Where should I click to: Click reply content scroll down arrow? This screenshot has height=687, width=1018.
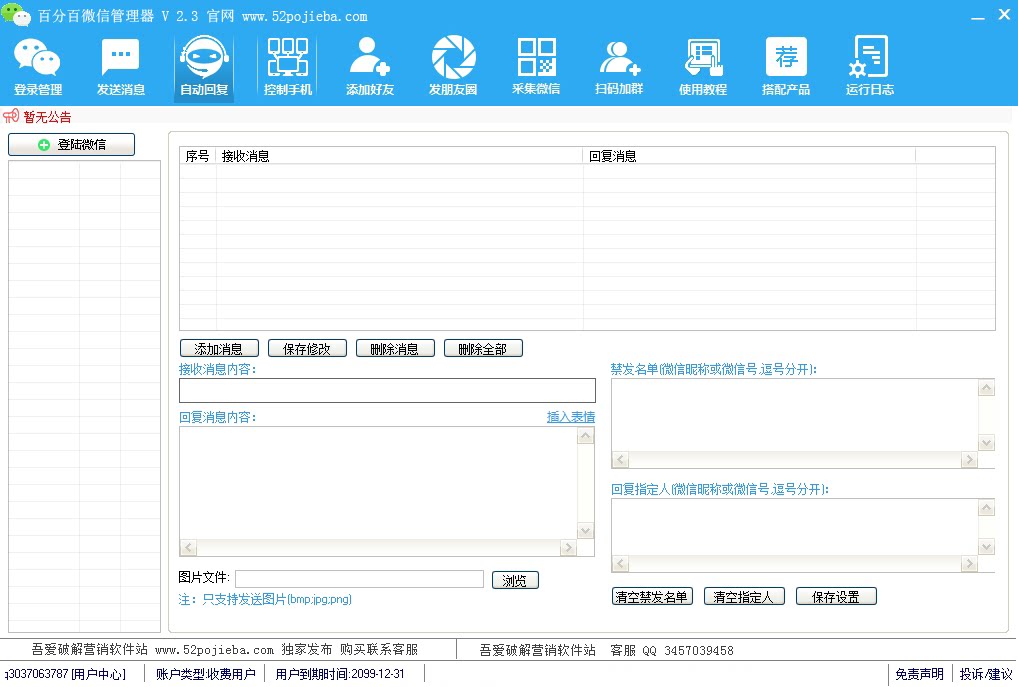coord(586,531)
